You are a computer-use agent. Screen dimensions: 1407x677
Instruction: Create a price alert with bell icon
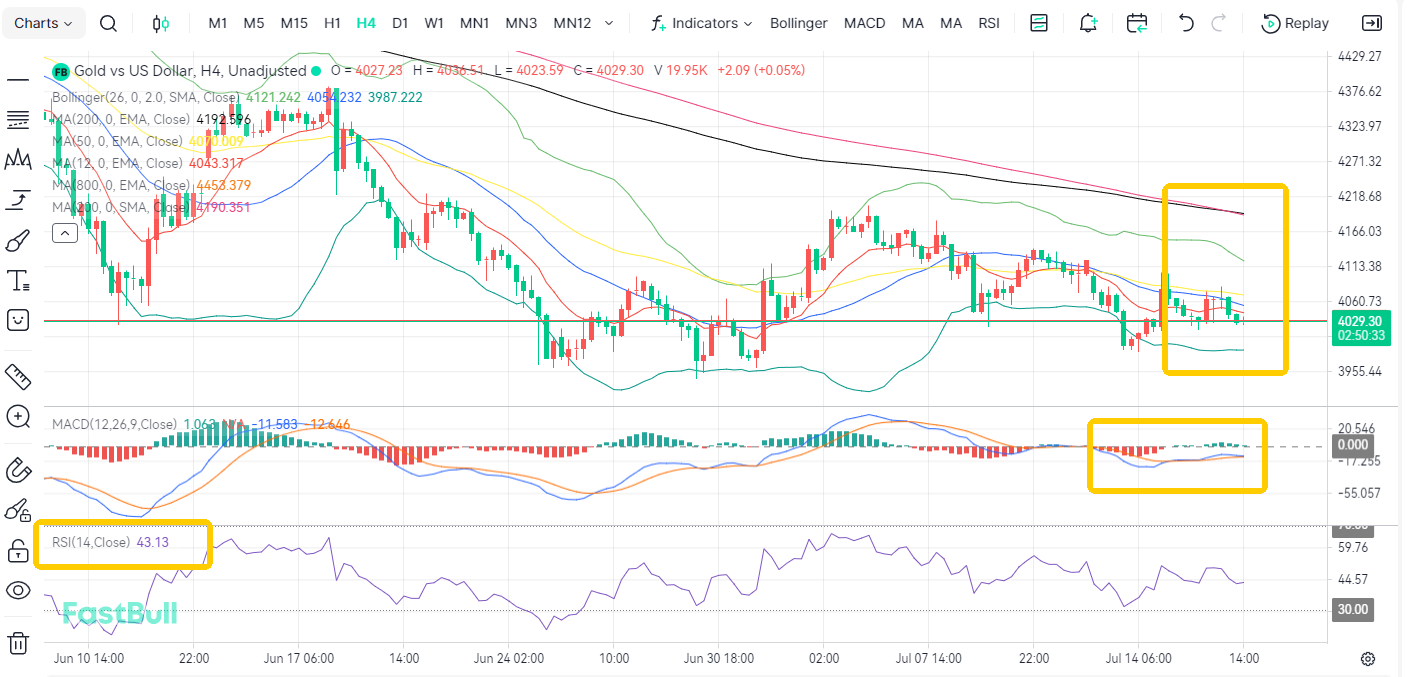coord(1088,23)
